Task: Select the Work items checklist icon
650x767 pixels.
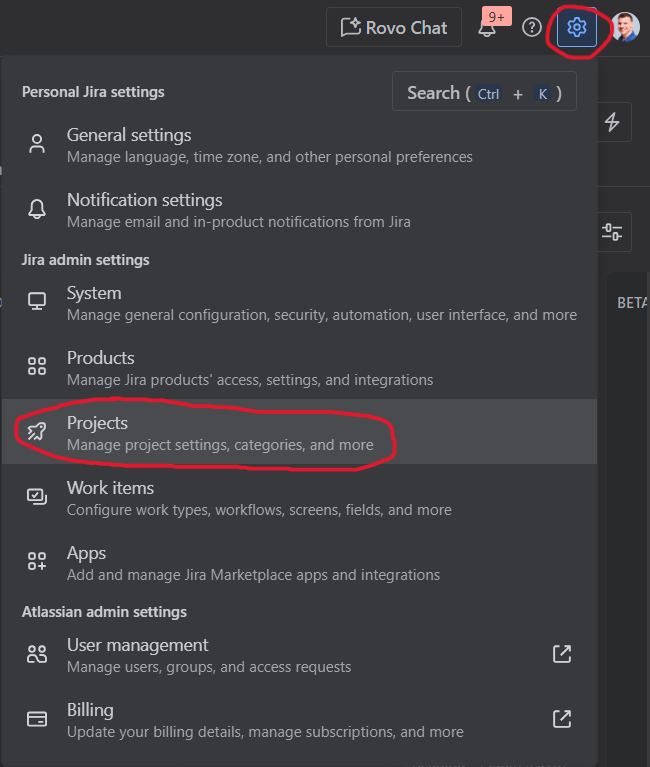Action: [x=37, y=496]
